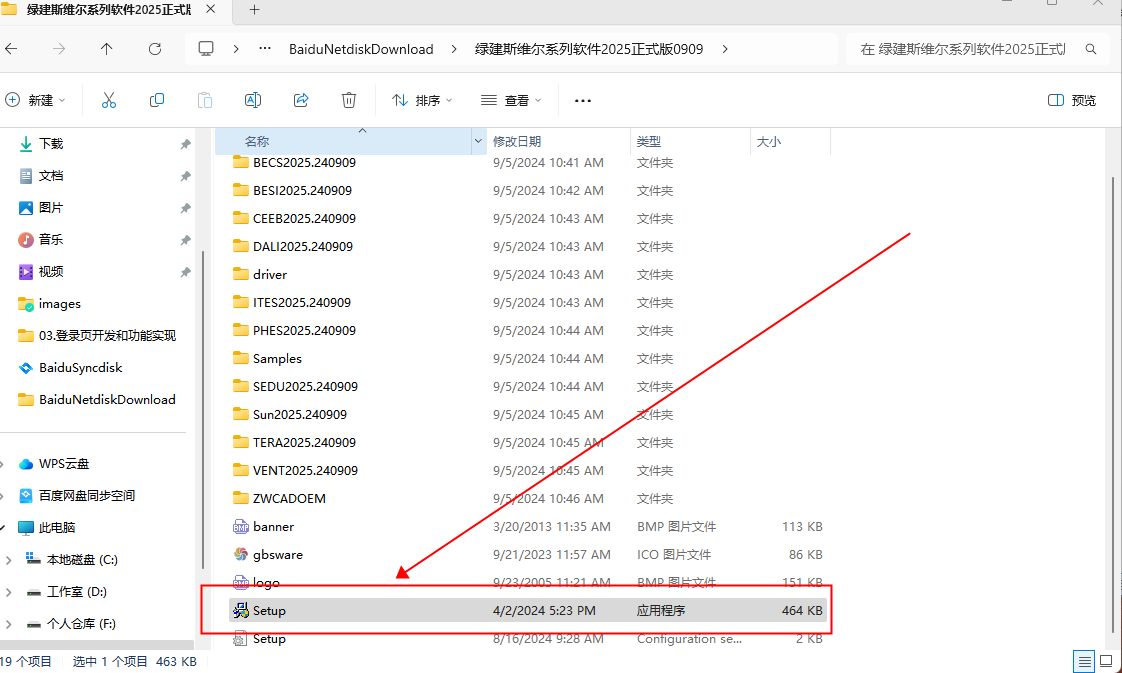This screenshot has width=1122, height=673.
Task: Unpin the 下载 folder from sidebar
Action: tap(185, 143)
